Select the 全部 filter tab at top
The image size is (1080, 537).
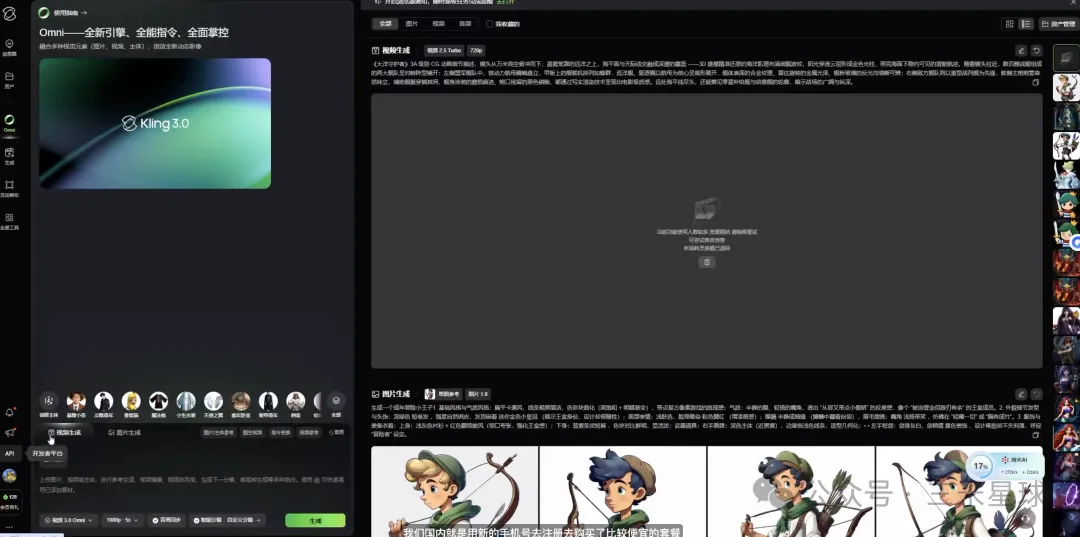coord(385,23)
